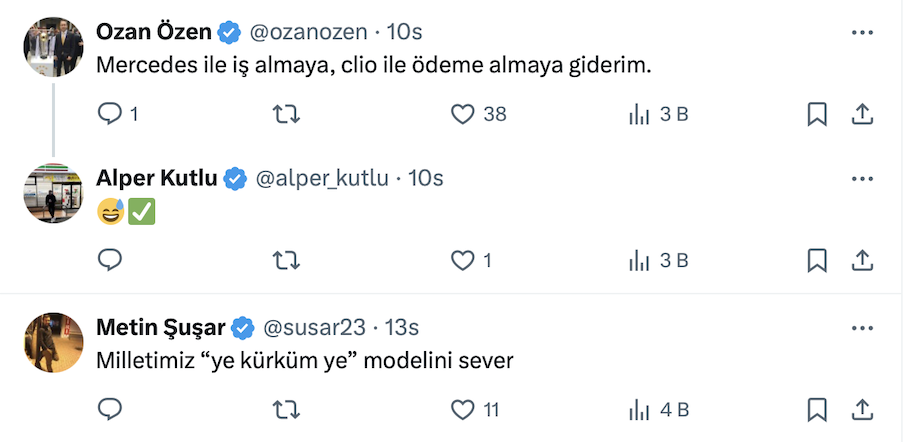Retweet Alper Kutlu's tweet
Viewport: 906px width, 442px height.
click(286, 261)
